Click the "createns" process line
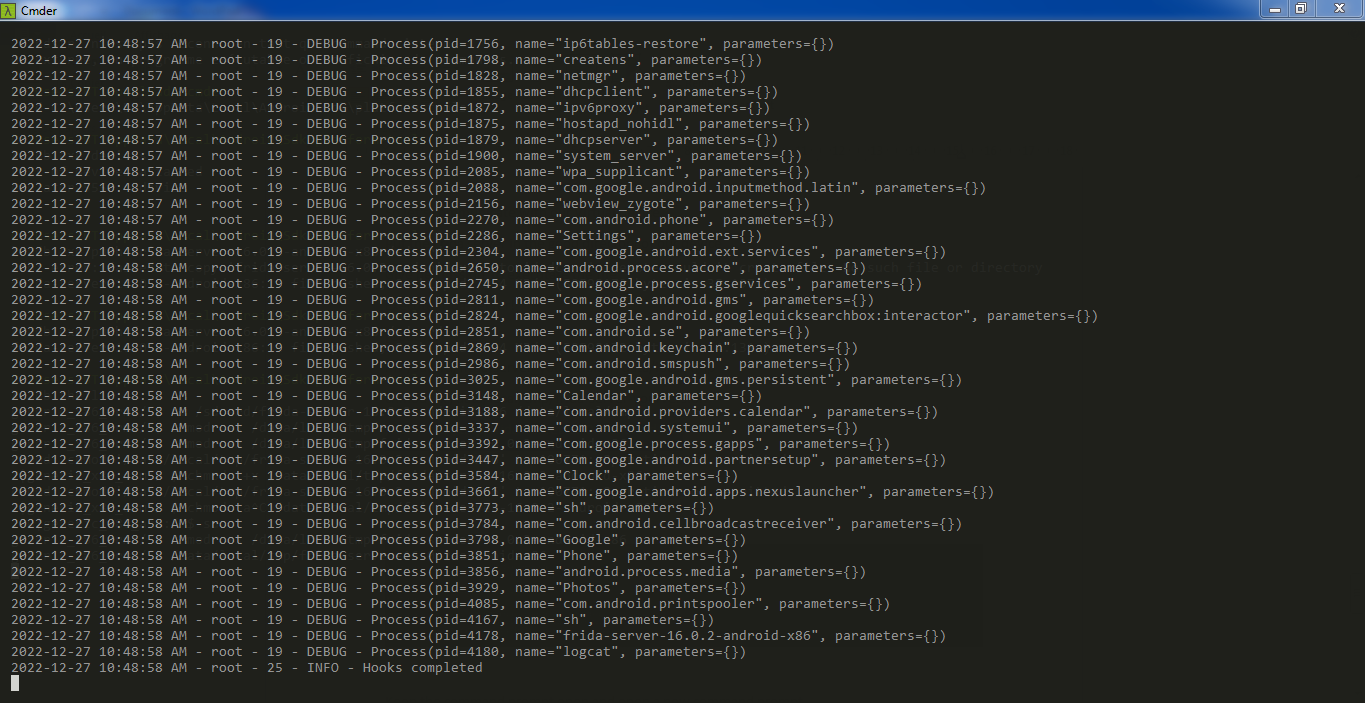 pyautogui.click(x=387, y=60)
